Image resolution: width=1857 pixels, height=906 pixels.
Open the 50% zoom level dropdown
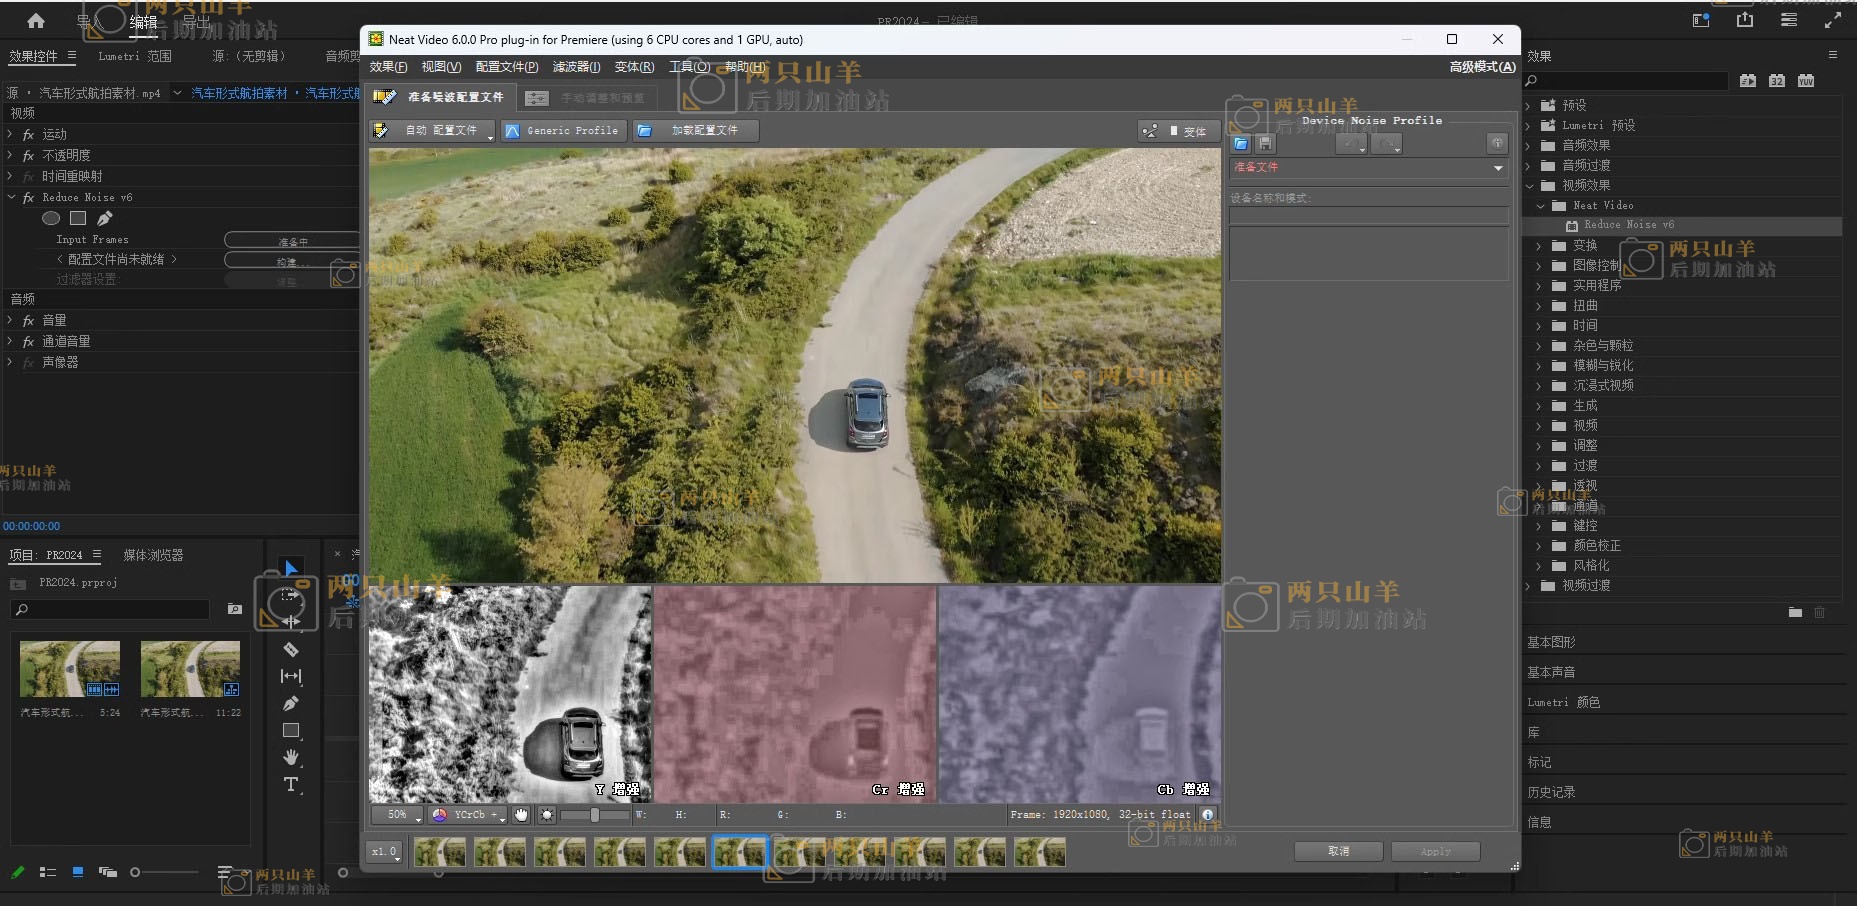click(398, 815)
